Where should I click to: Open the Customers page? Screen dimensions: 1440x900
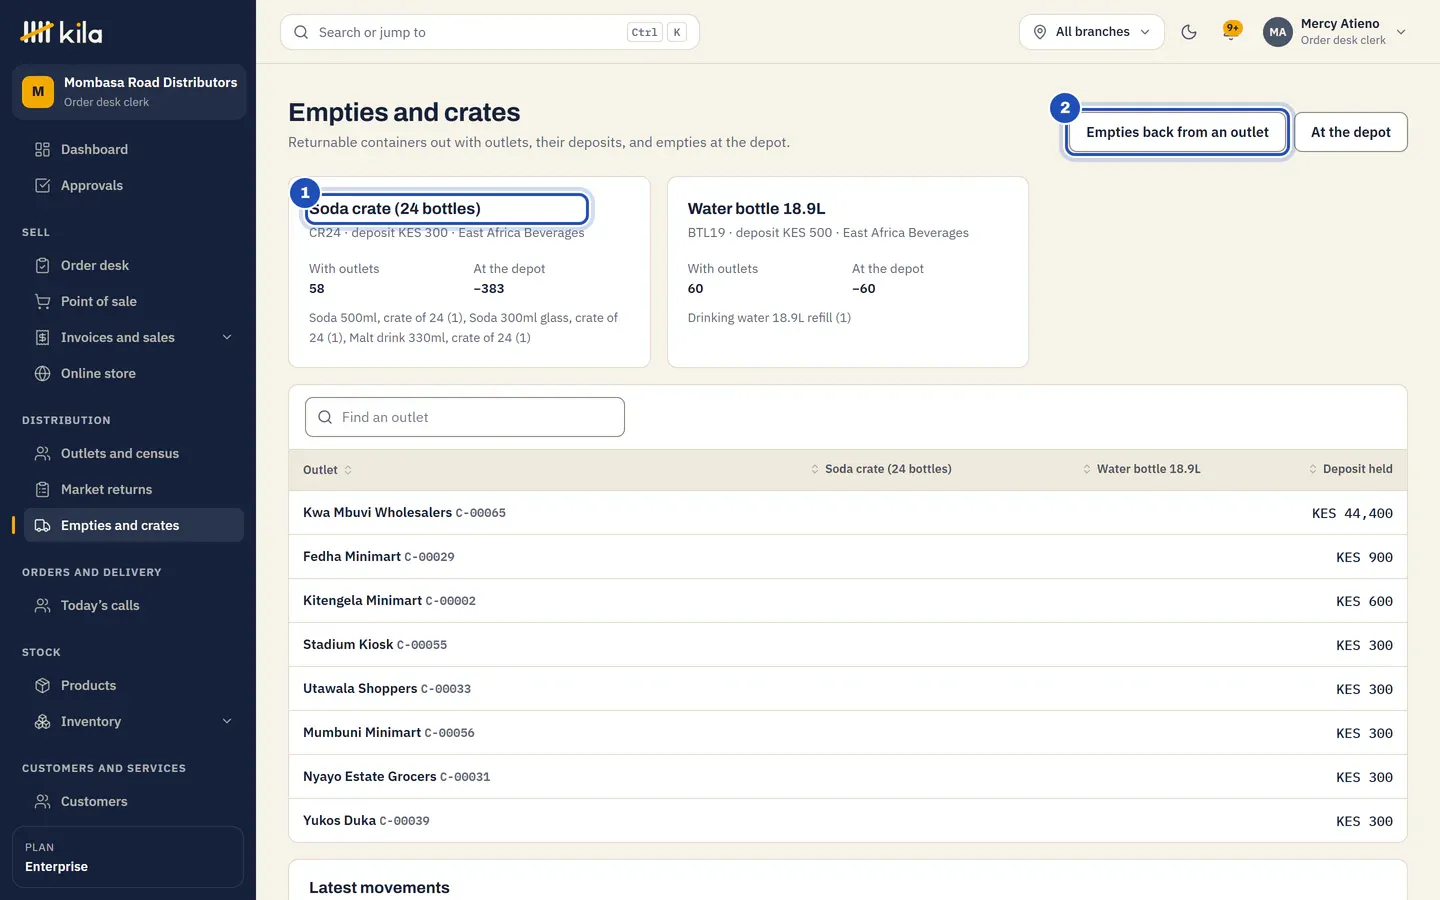[134, 802]
